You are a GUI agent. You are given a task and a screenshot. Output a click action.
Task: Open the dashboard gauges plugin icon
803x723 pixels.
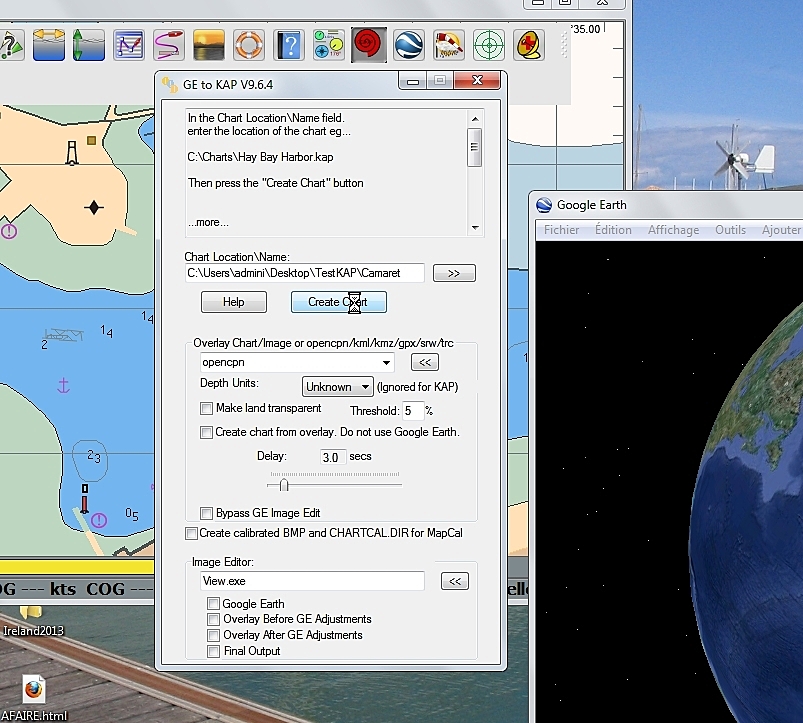[328, 45]
